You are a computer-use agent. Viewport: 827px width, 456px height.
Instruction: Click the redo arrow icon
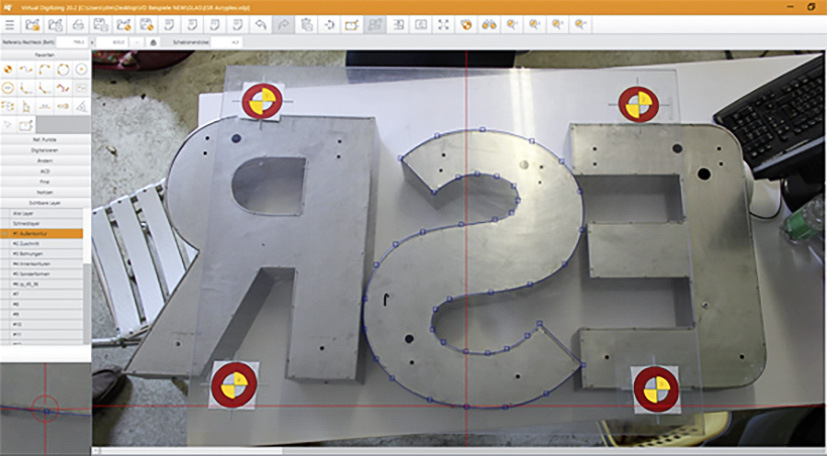click(282, 24)
